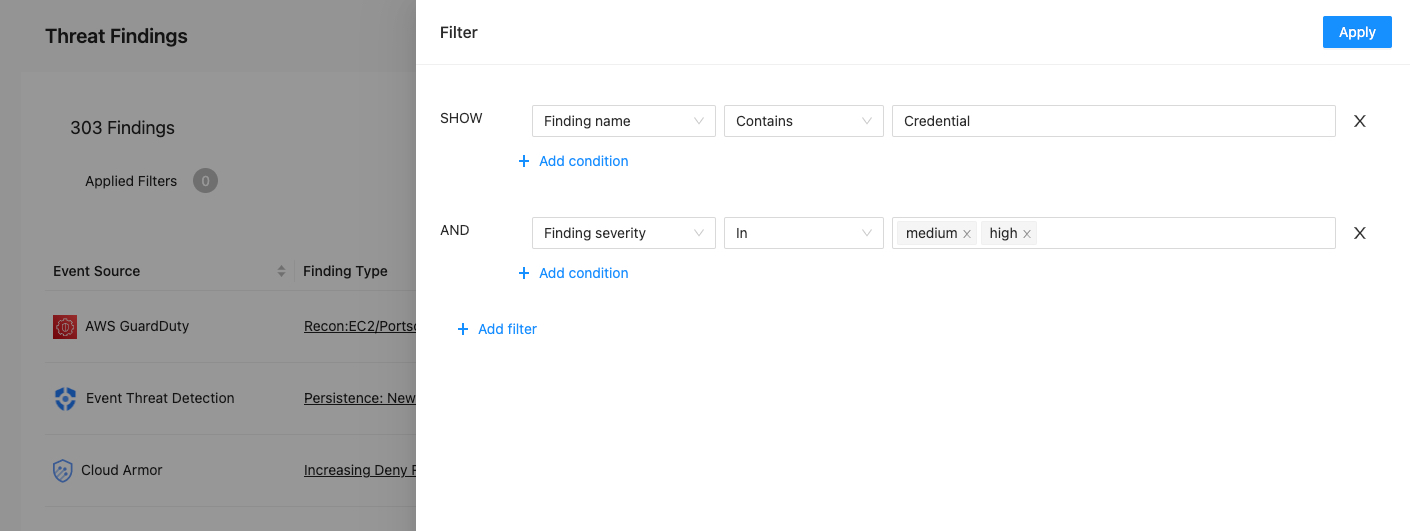Click the Applied Filters count badge
This screenshot has width=1410, height=531.
(x=205, y=181)
